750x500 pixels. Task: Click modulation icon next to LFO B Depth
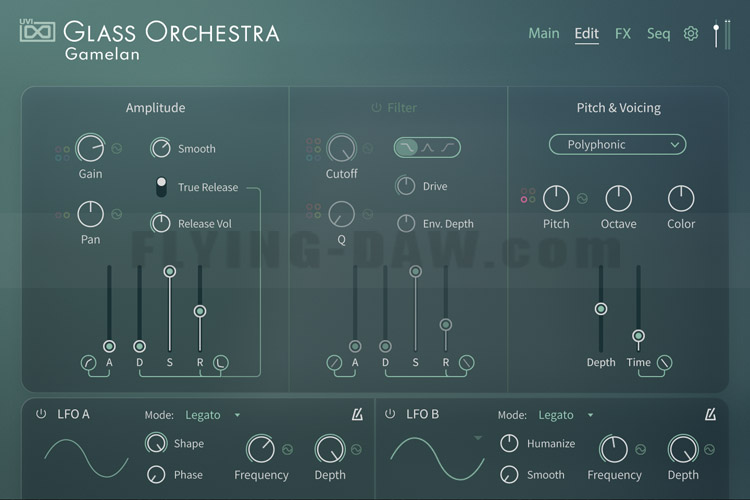point(709,449)
